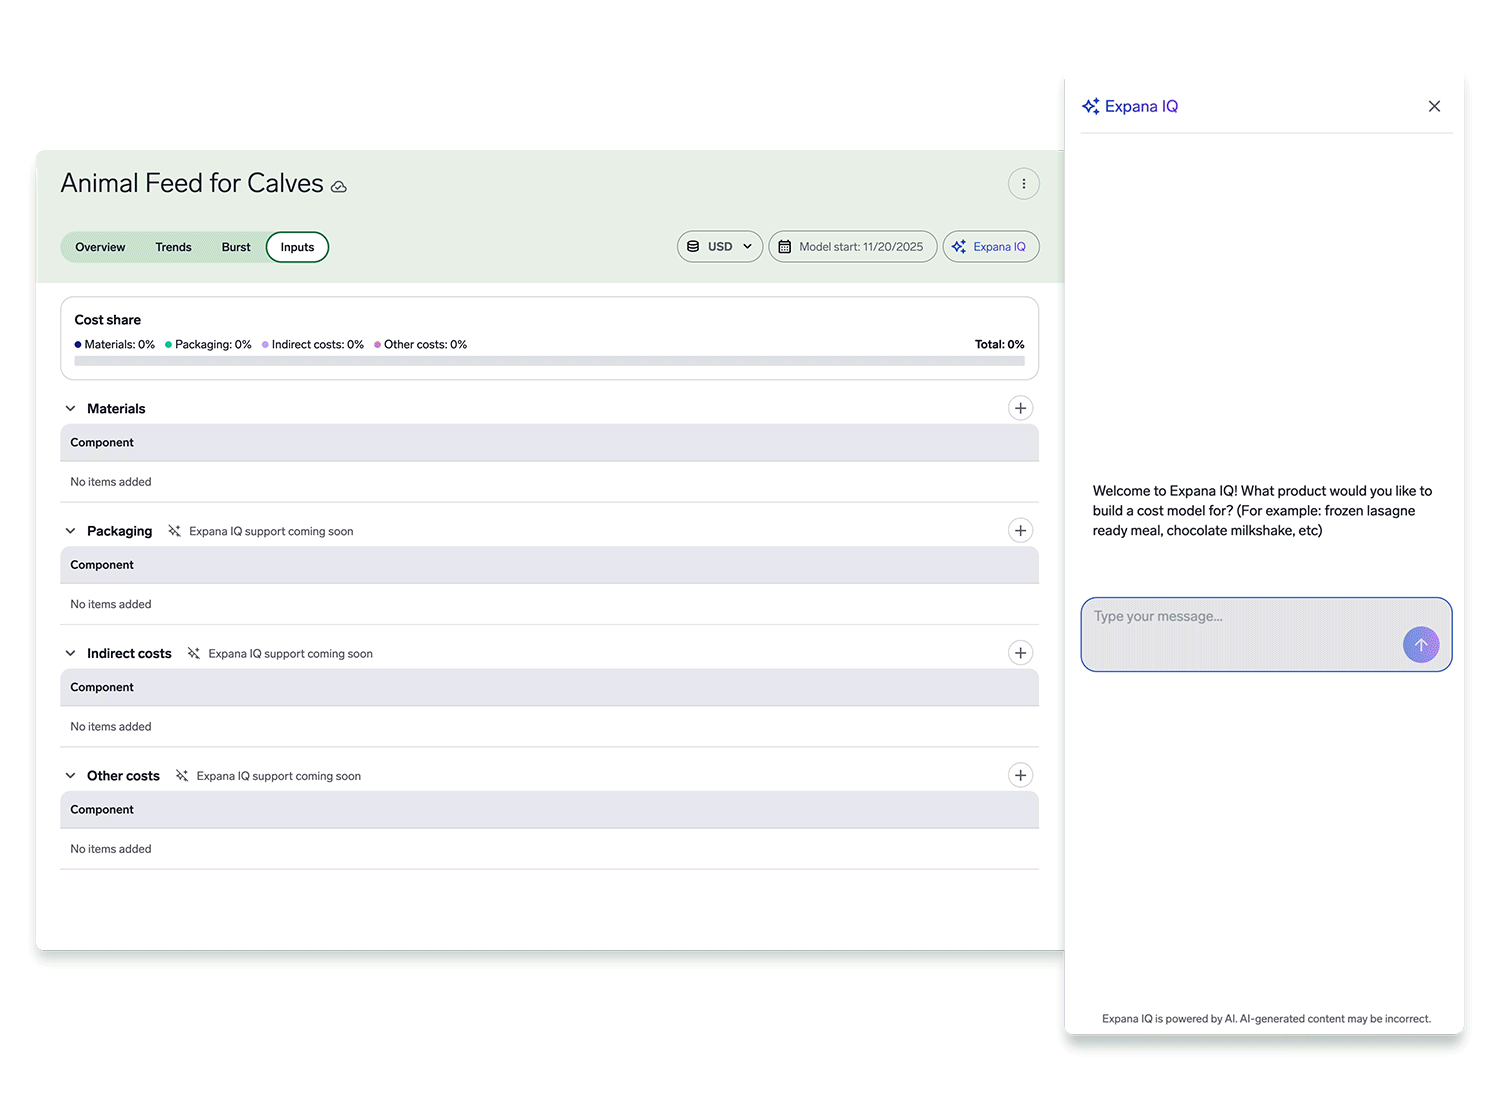
Task: Open the USD currency dropdown
Action: [720, 247]
